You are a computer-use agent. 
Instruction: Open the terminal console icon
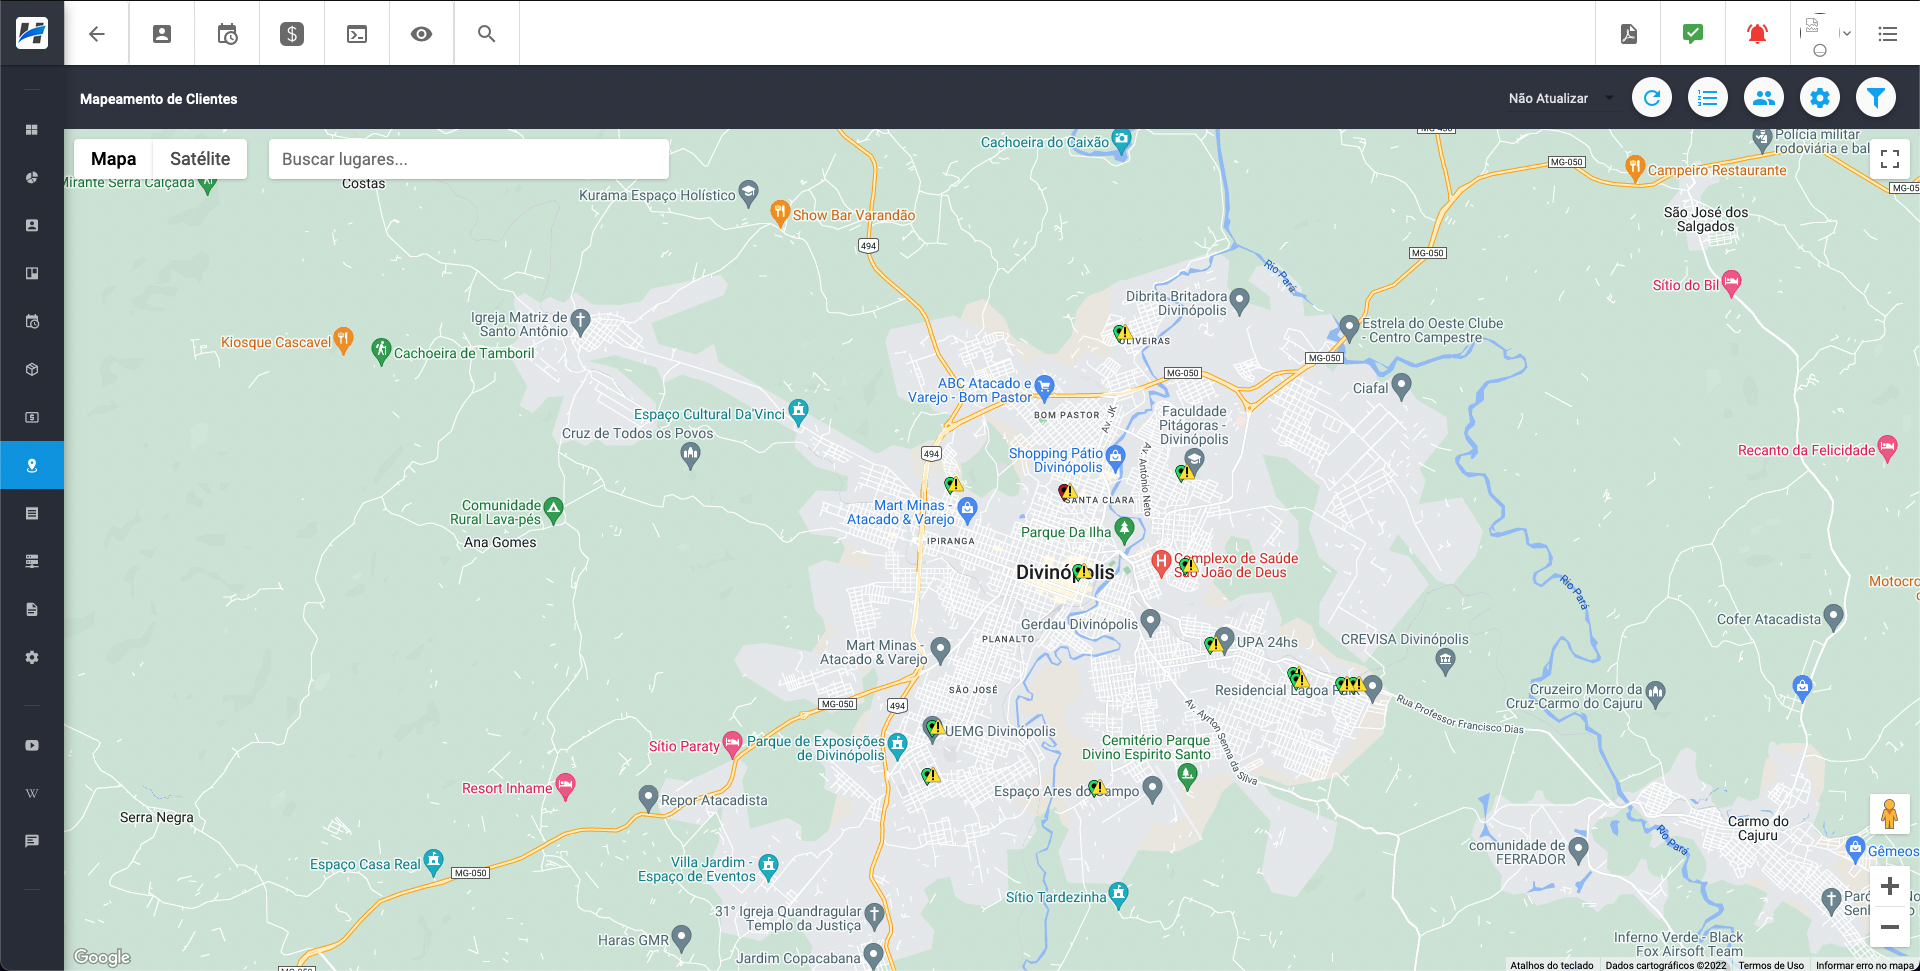point(357,34)
